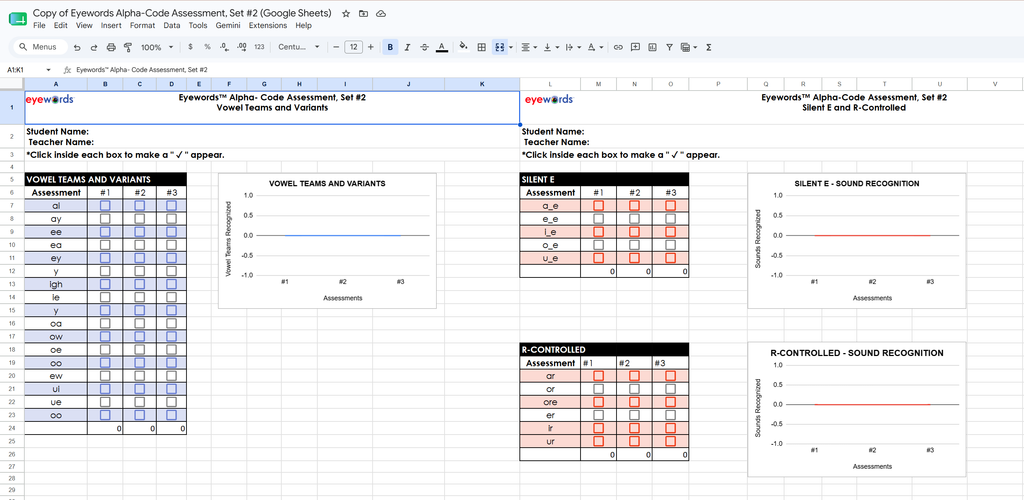Star the document
Screen dimensions: 1024x500
pyautogui.click(x=346, y=13)
